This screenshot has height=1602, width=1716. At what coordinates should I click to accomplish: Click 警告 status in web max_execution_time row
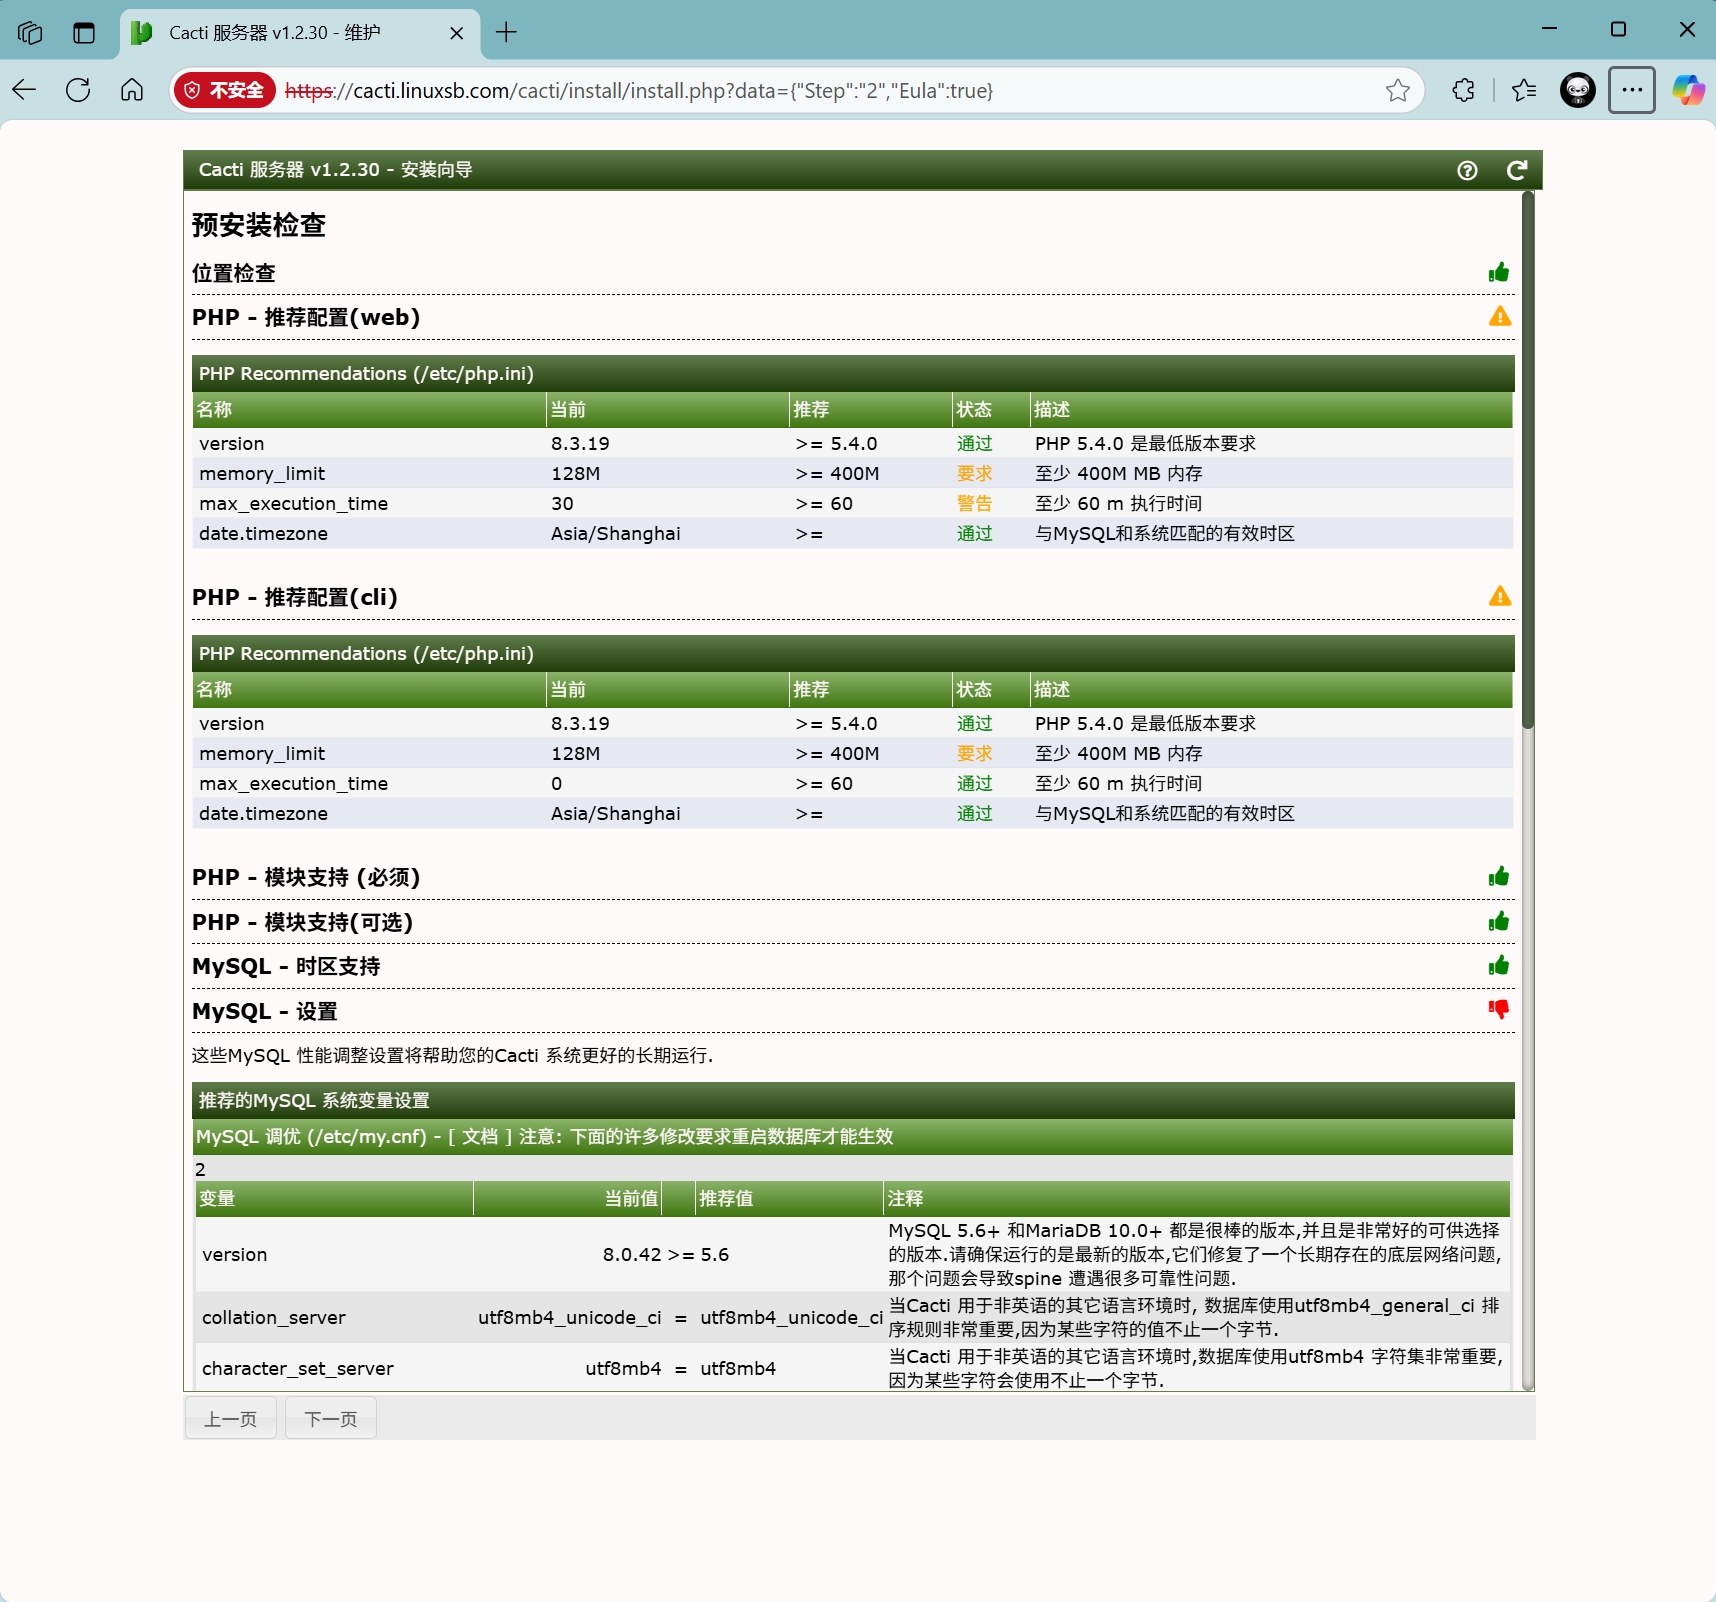(975, 504)
